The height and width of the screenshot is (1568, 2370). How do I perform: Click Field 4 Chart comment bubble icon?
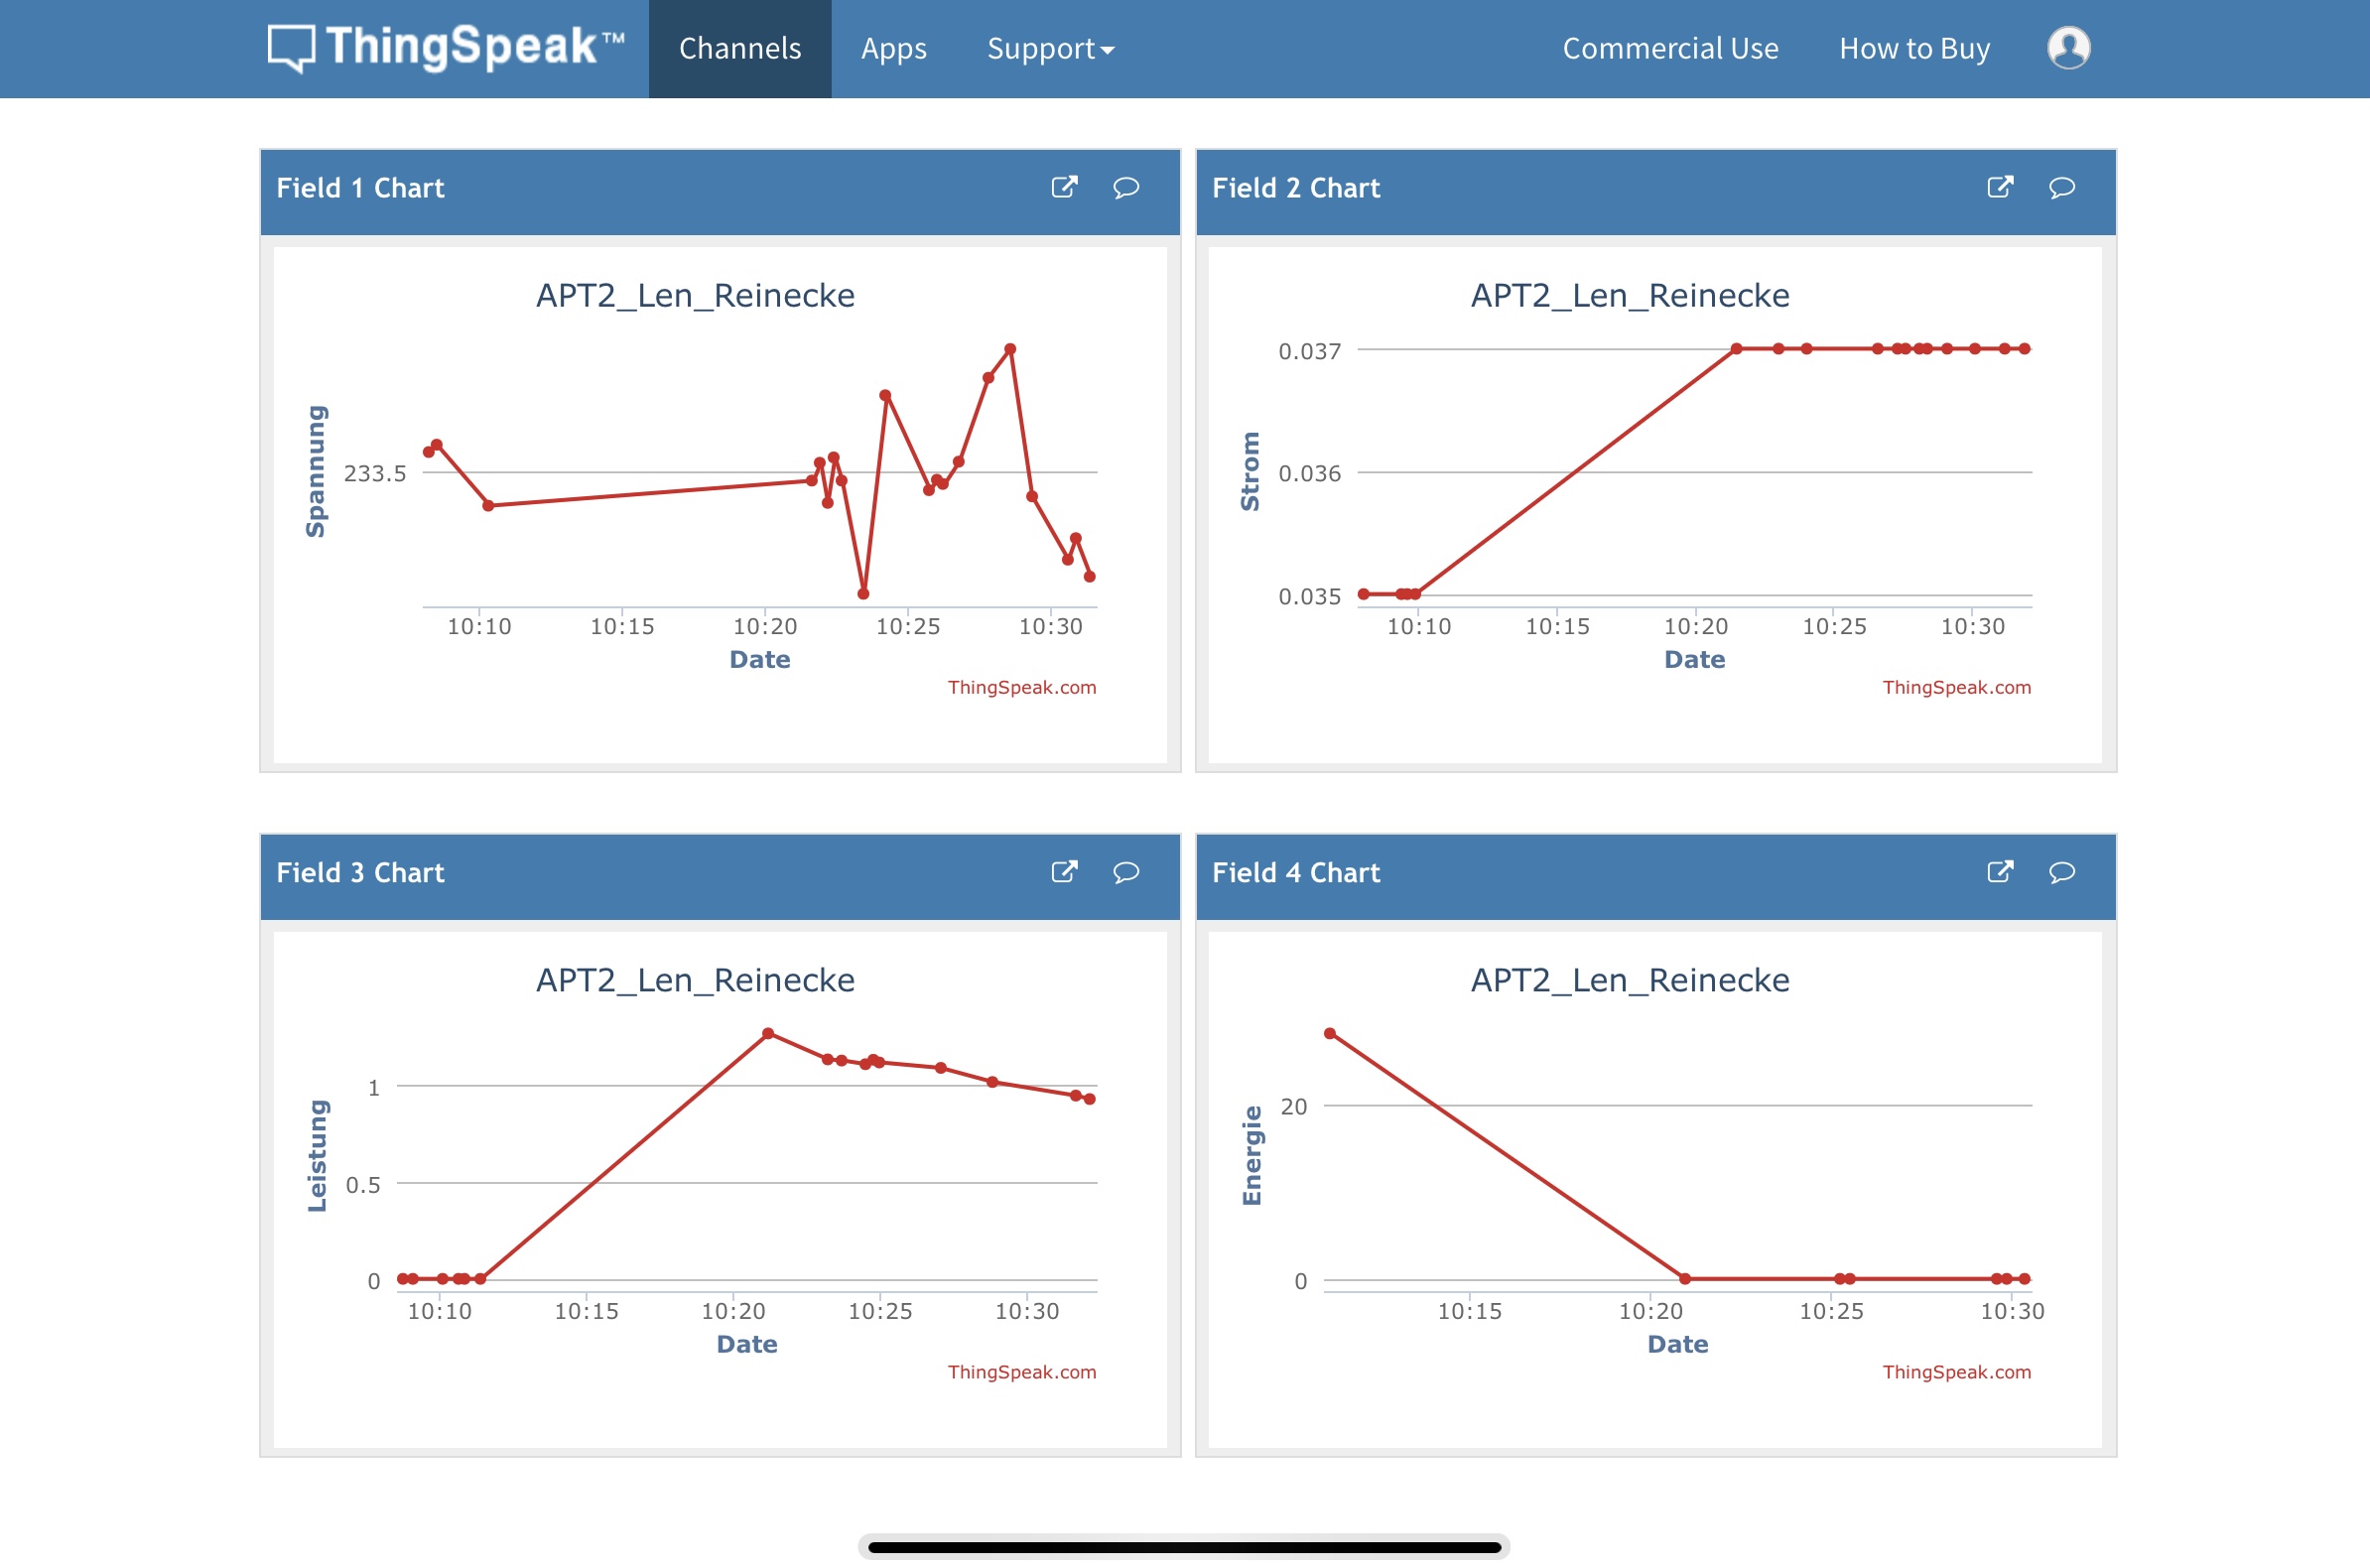coord(2061,872)
